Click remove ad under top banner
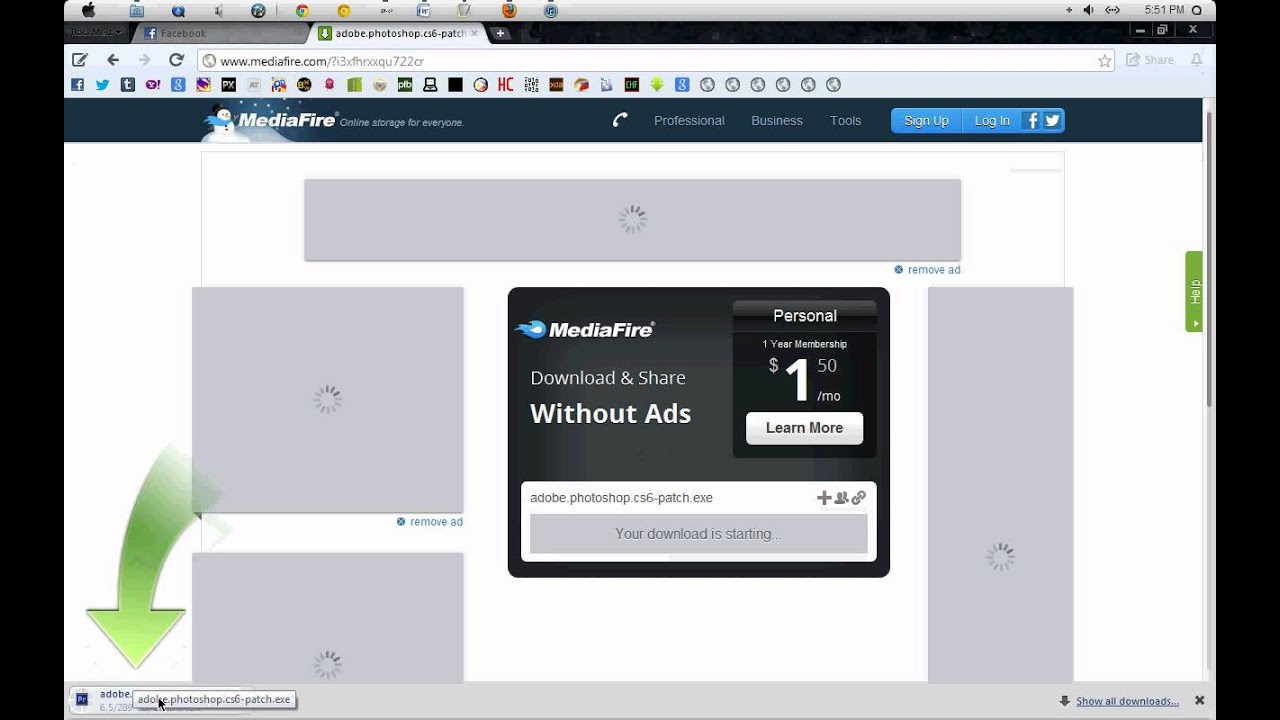 (927, 270)
